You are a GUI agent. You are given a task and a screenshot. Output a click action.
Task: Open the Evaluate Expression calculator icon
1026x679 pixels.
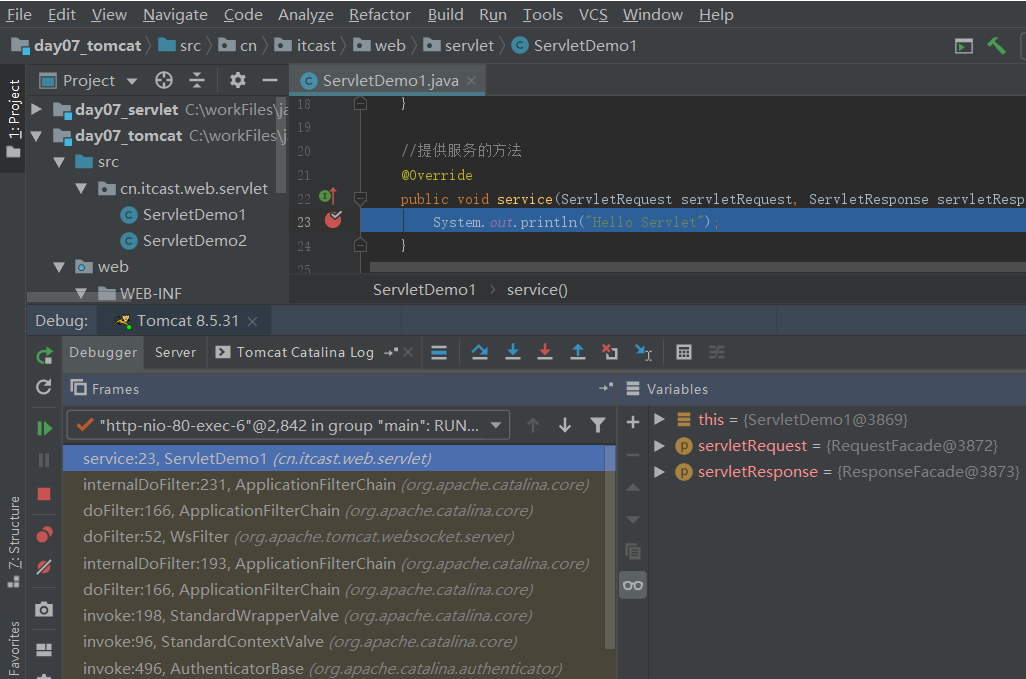click(x=684, y=352)
